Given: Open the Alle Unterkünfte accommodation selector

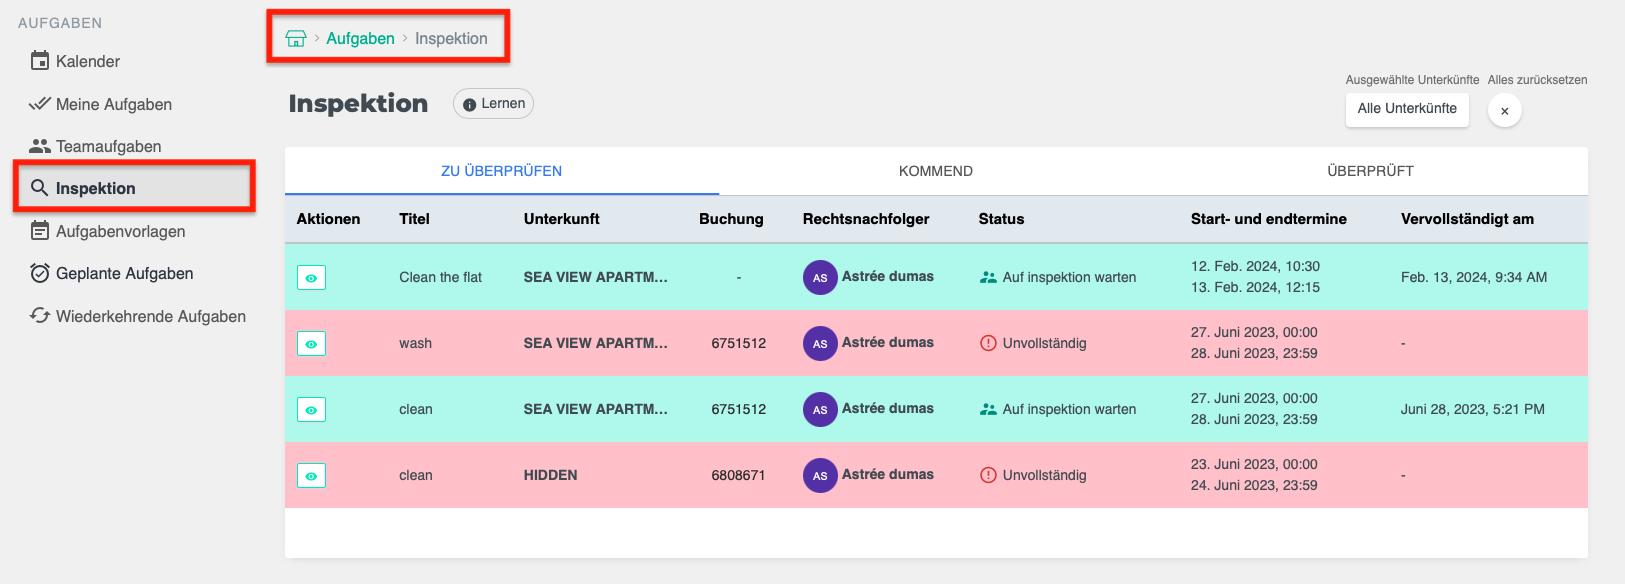Looking at the screenshot, I should [1407, 109].
